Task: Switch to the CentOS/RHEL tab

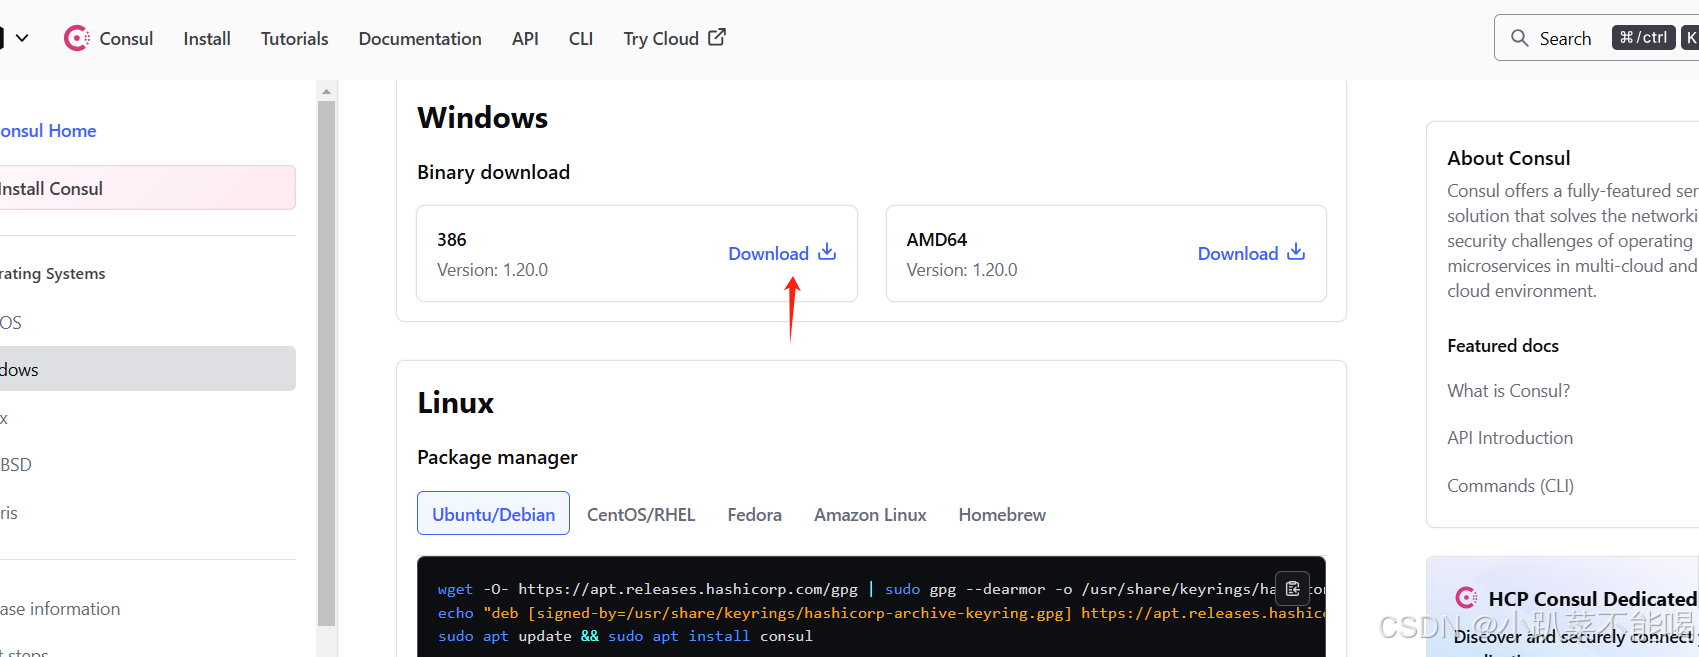Action: point(641,514)
